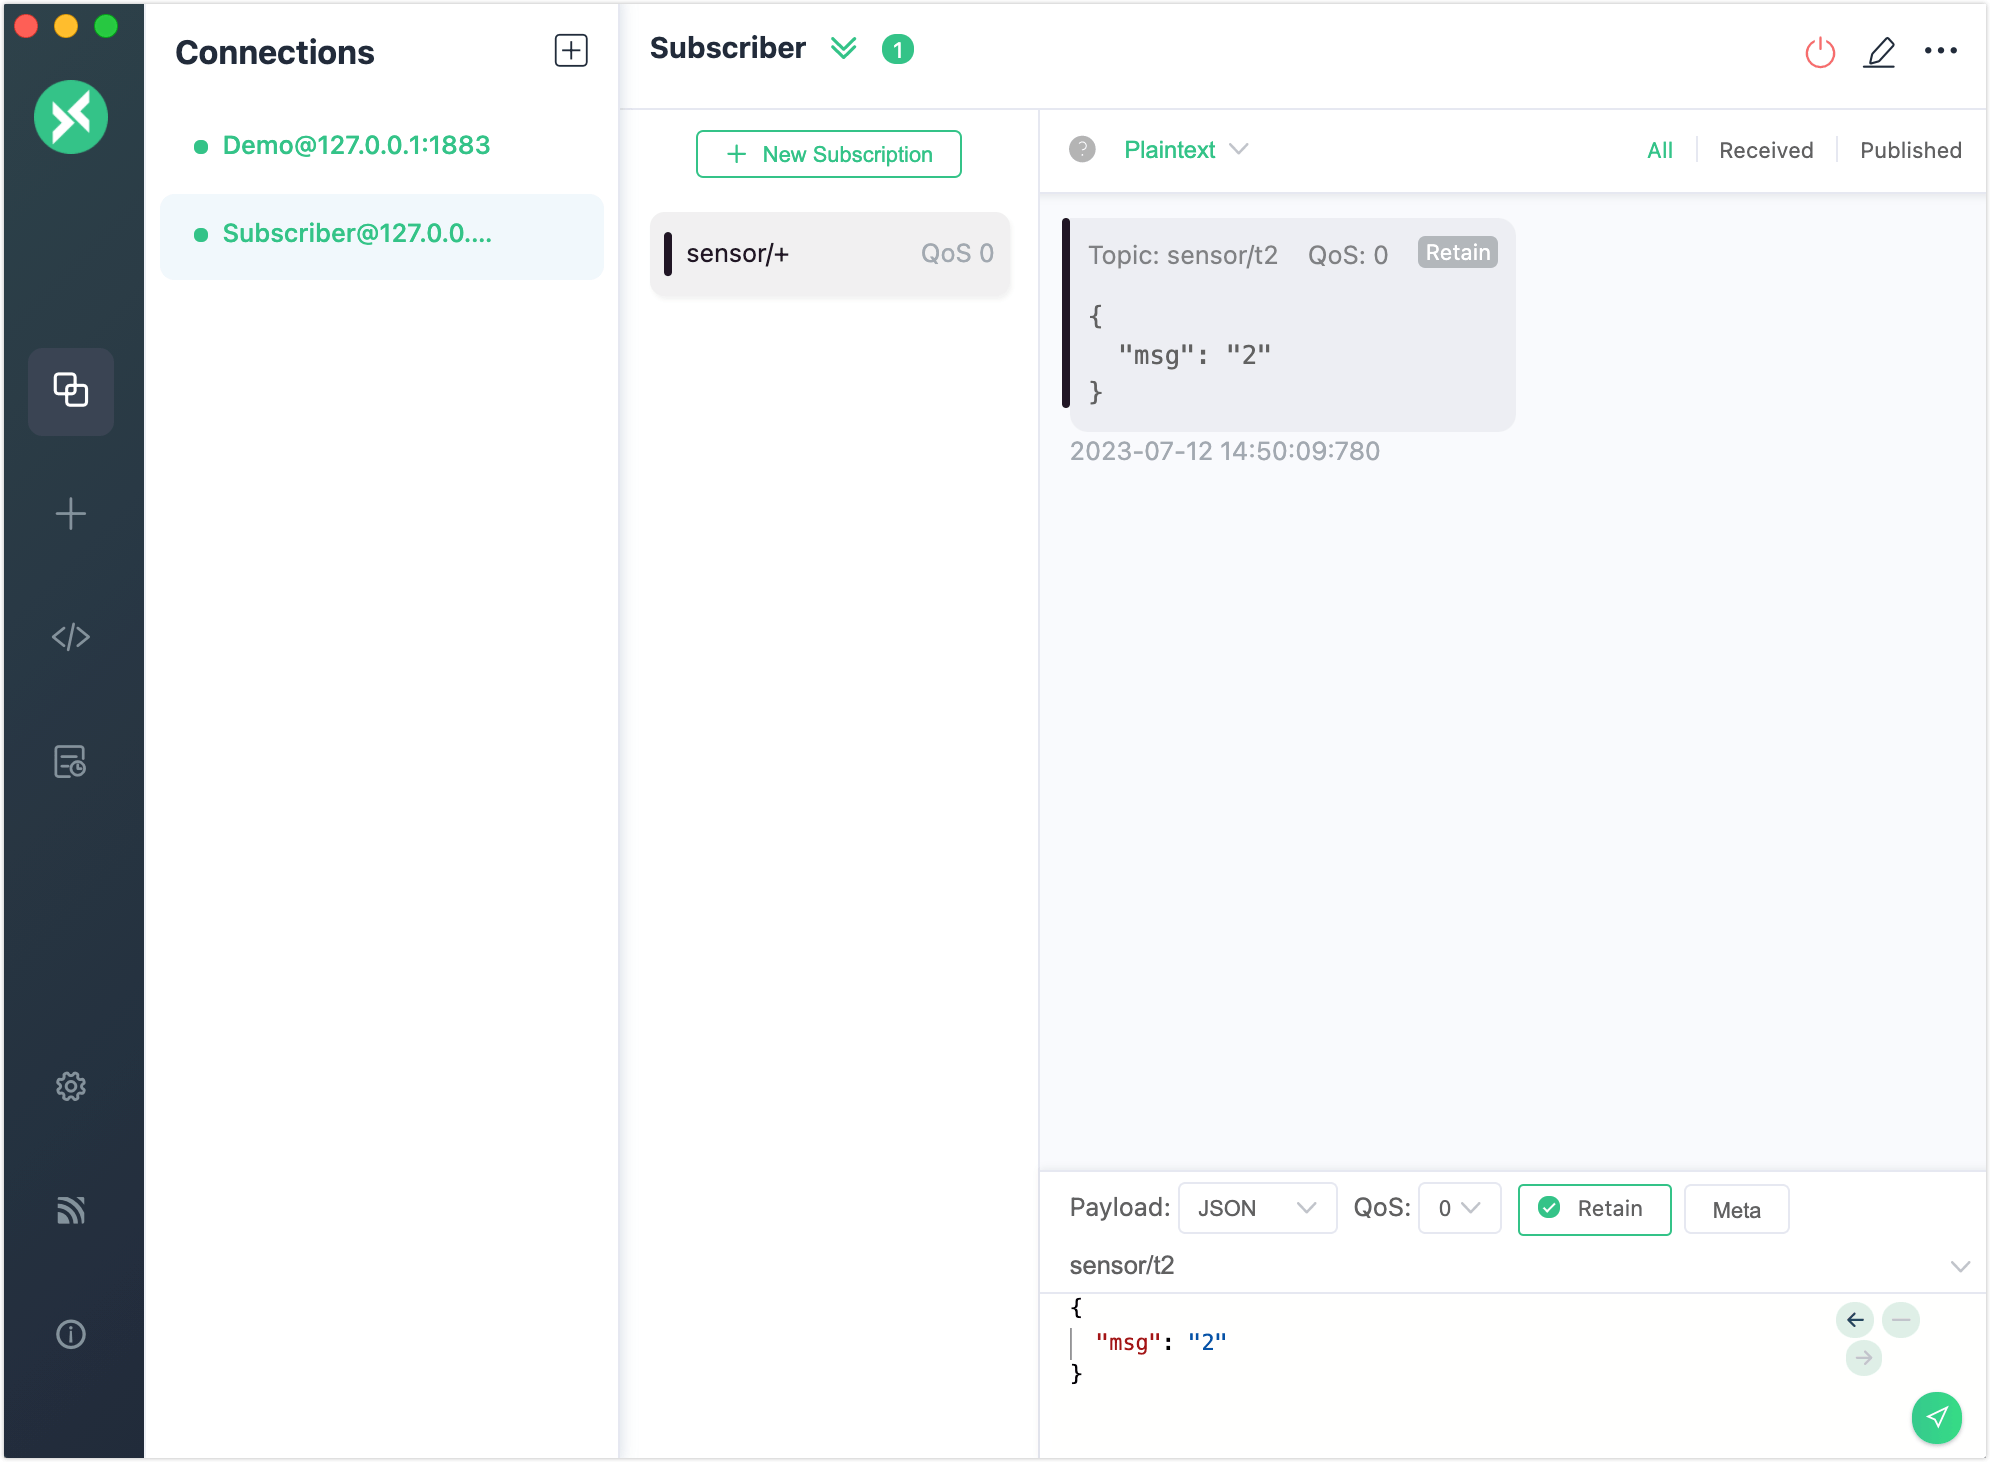Collapse the Subscriber header double chevron
The width and height of the screenshot is (1990, 1462).
pos(843,48)
